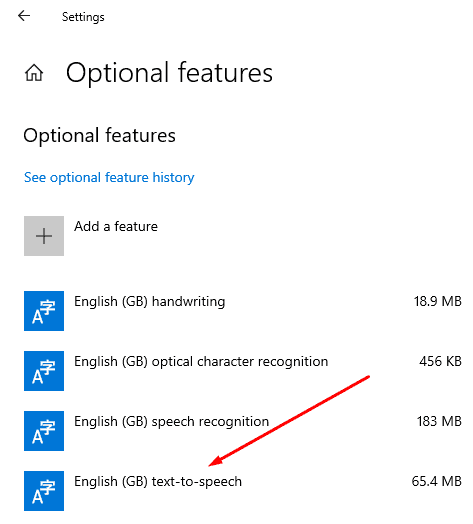
Task: Select English (GB) optical character recognition
Action: coord(201,362)
